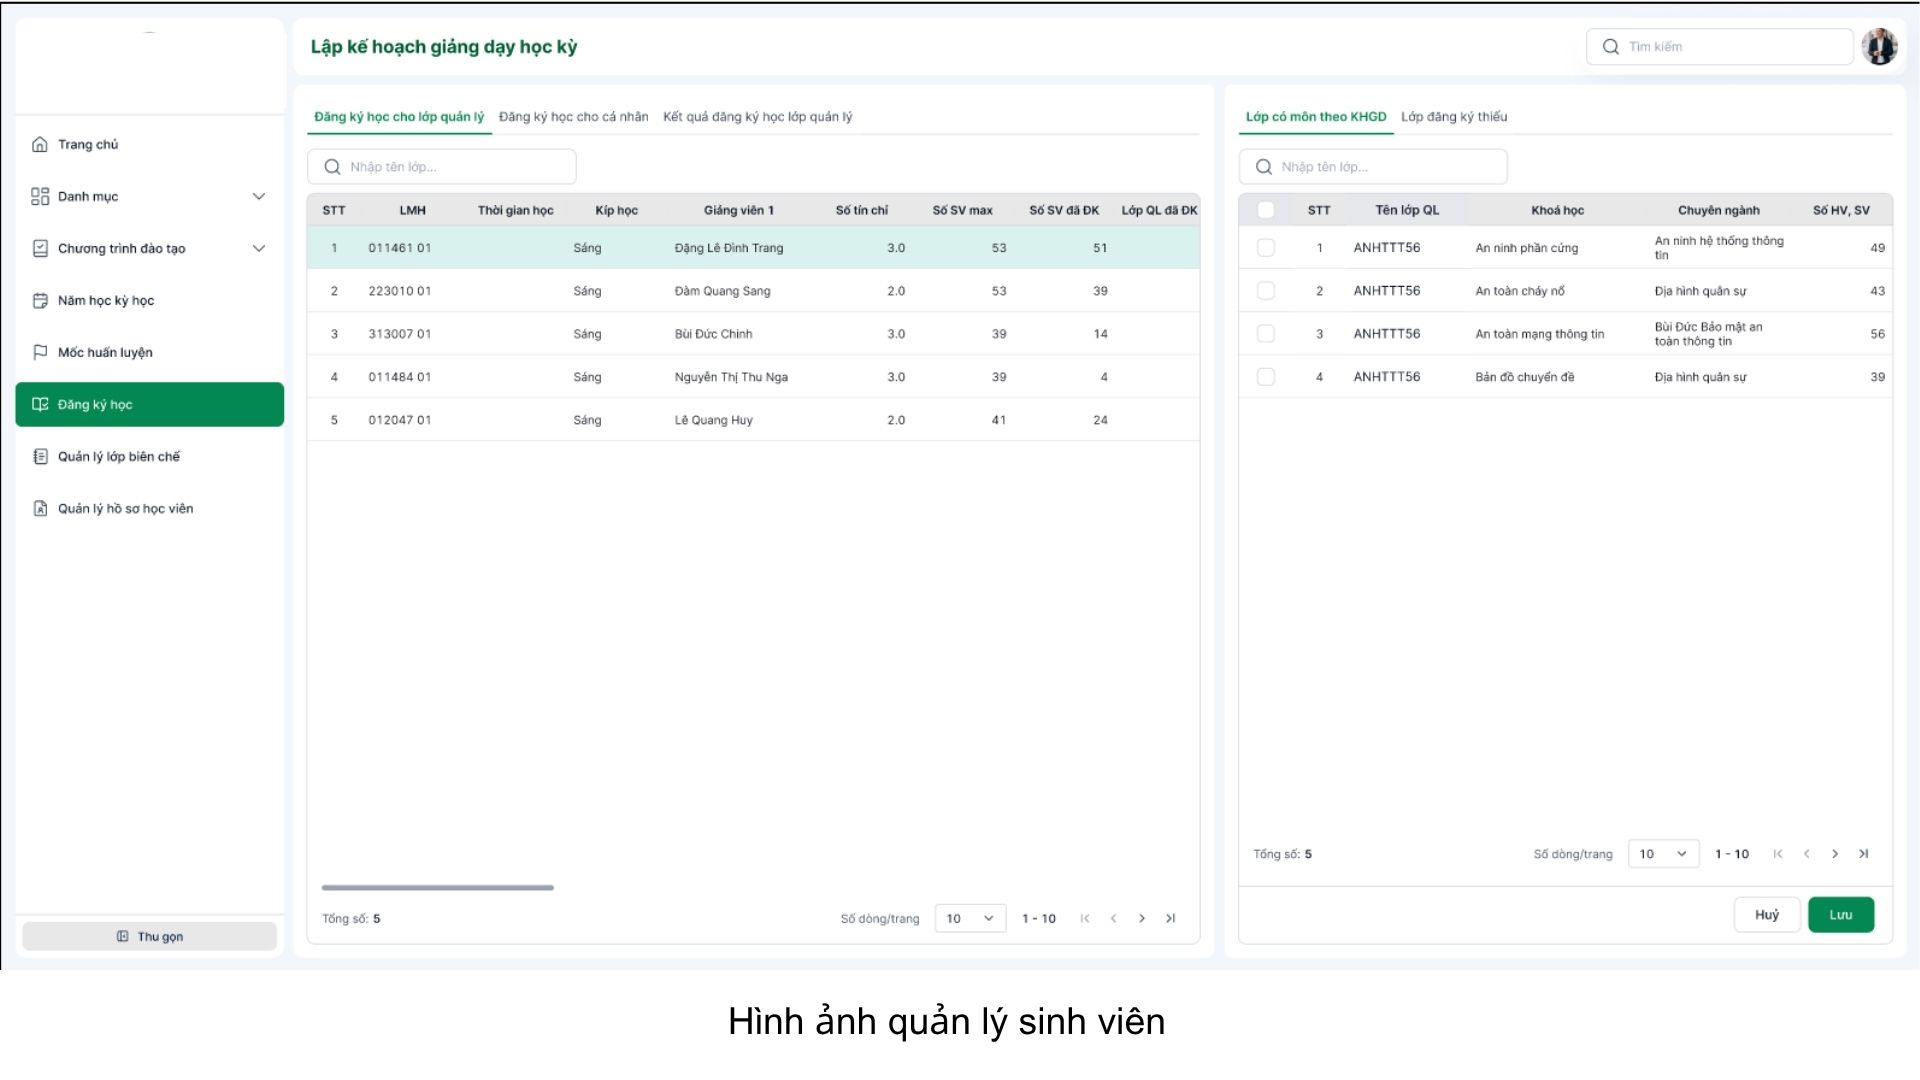
Task: Jump to last page in right table
Action: [x=1863, y=854]
